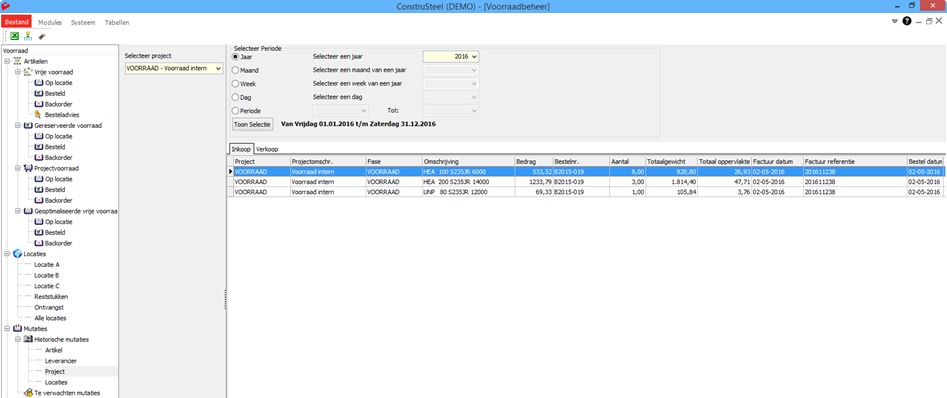Viewport: 947px width, 398px height.
Task: Click the Excel export toolbar icon
Action: 14,36
